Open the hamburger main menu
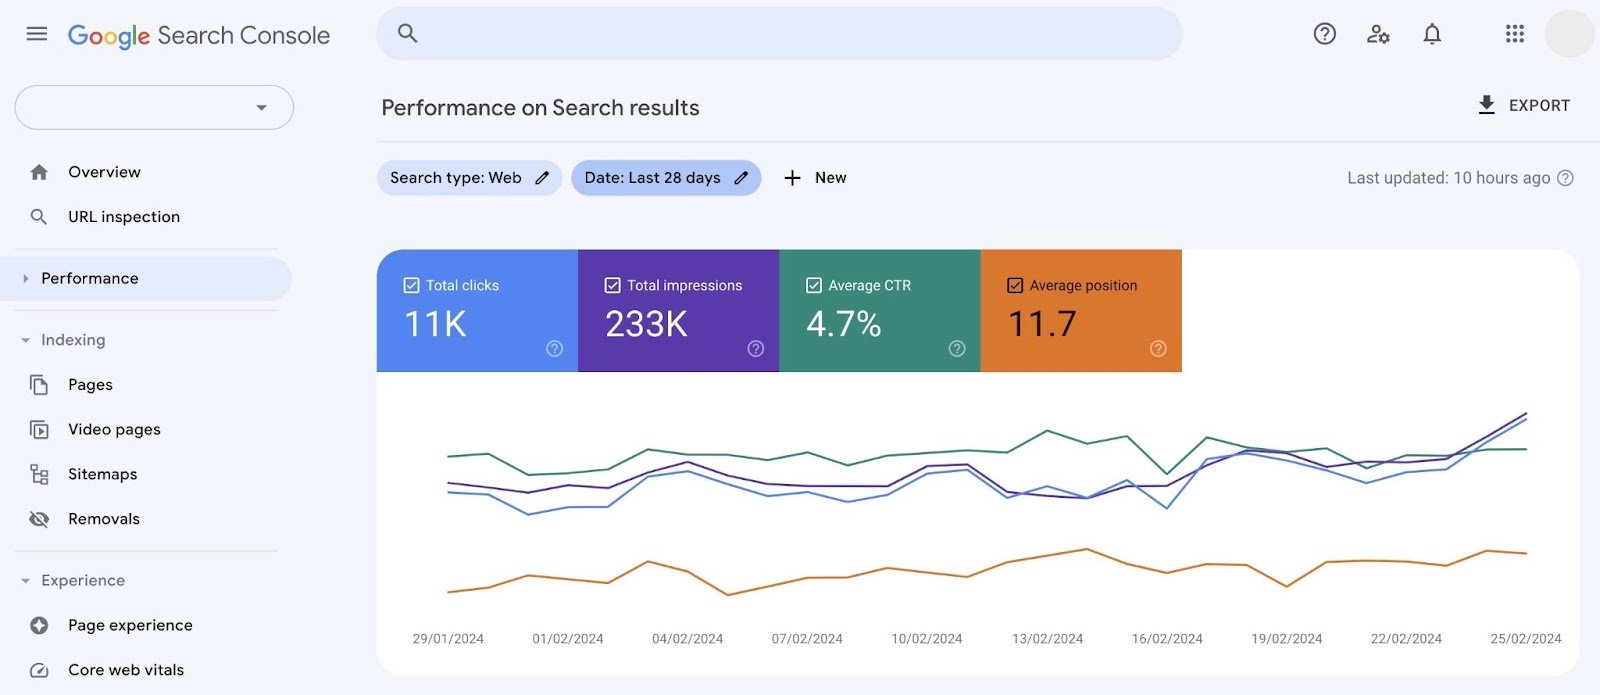This screenshot has width=1600, height=695. (37, 34)
